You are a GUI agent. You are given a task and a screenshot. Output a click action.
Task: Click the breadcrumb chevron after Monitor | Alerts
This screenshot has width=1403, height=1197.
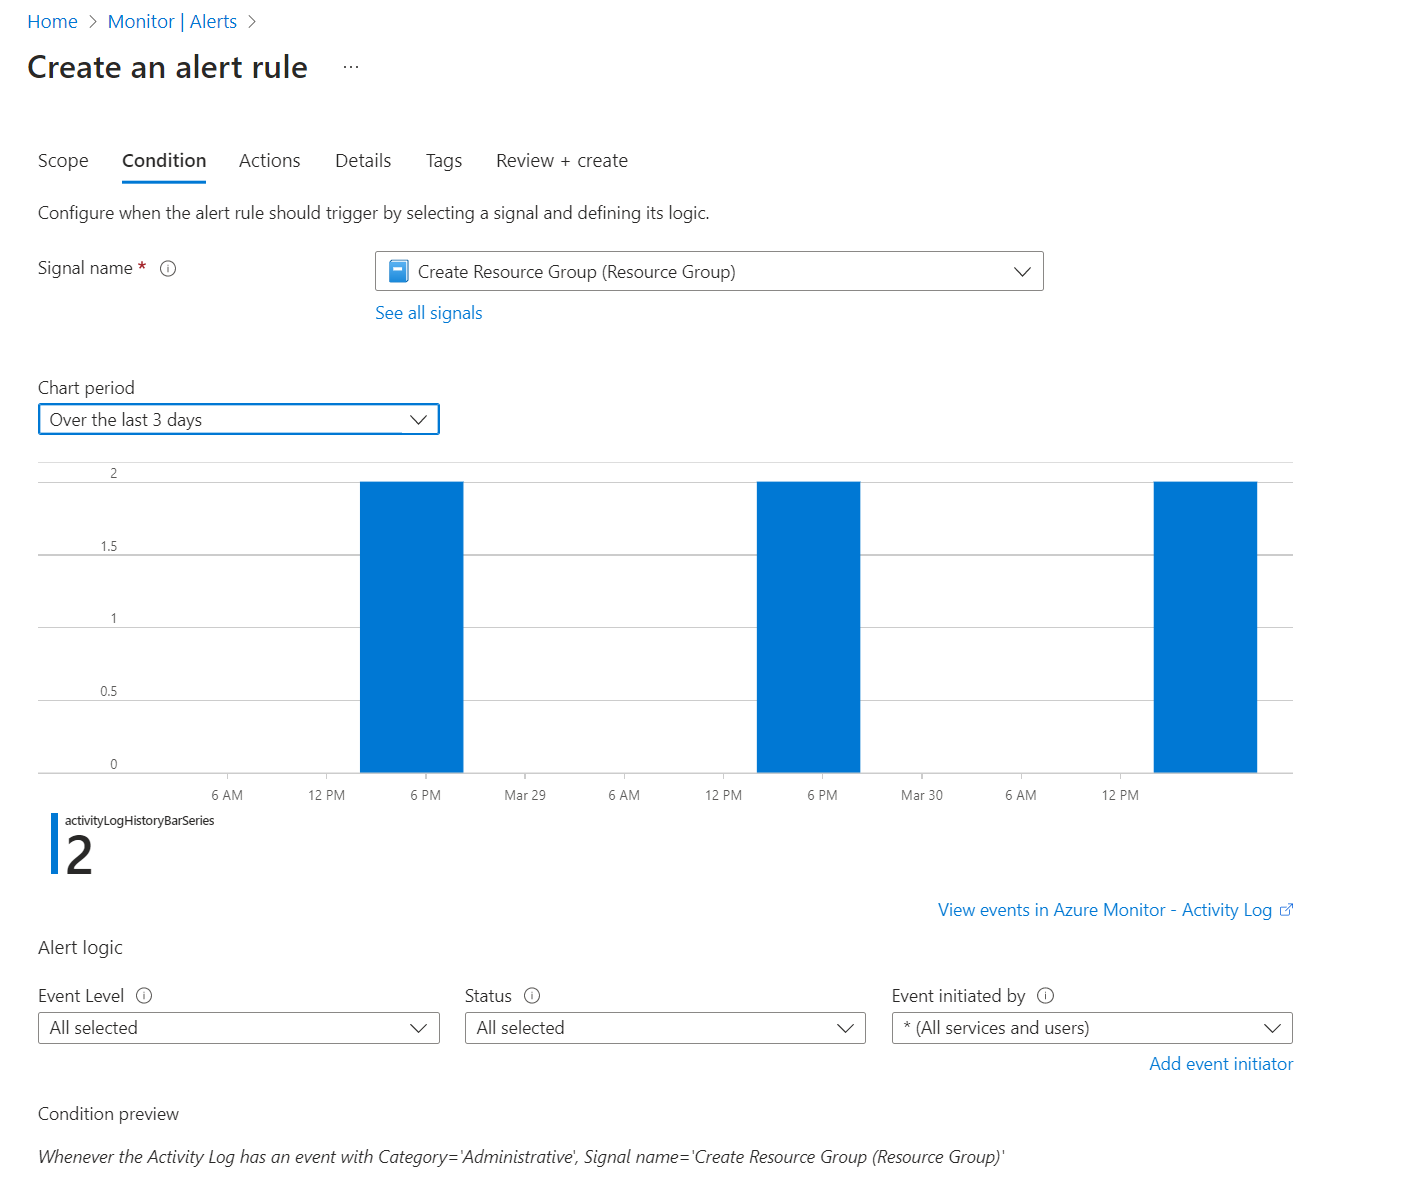(252, 22)
